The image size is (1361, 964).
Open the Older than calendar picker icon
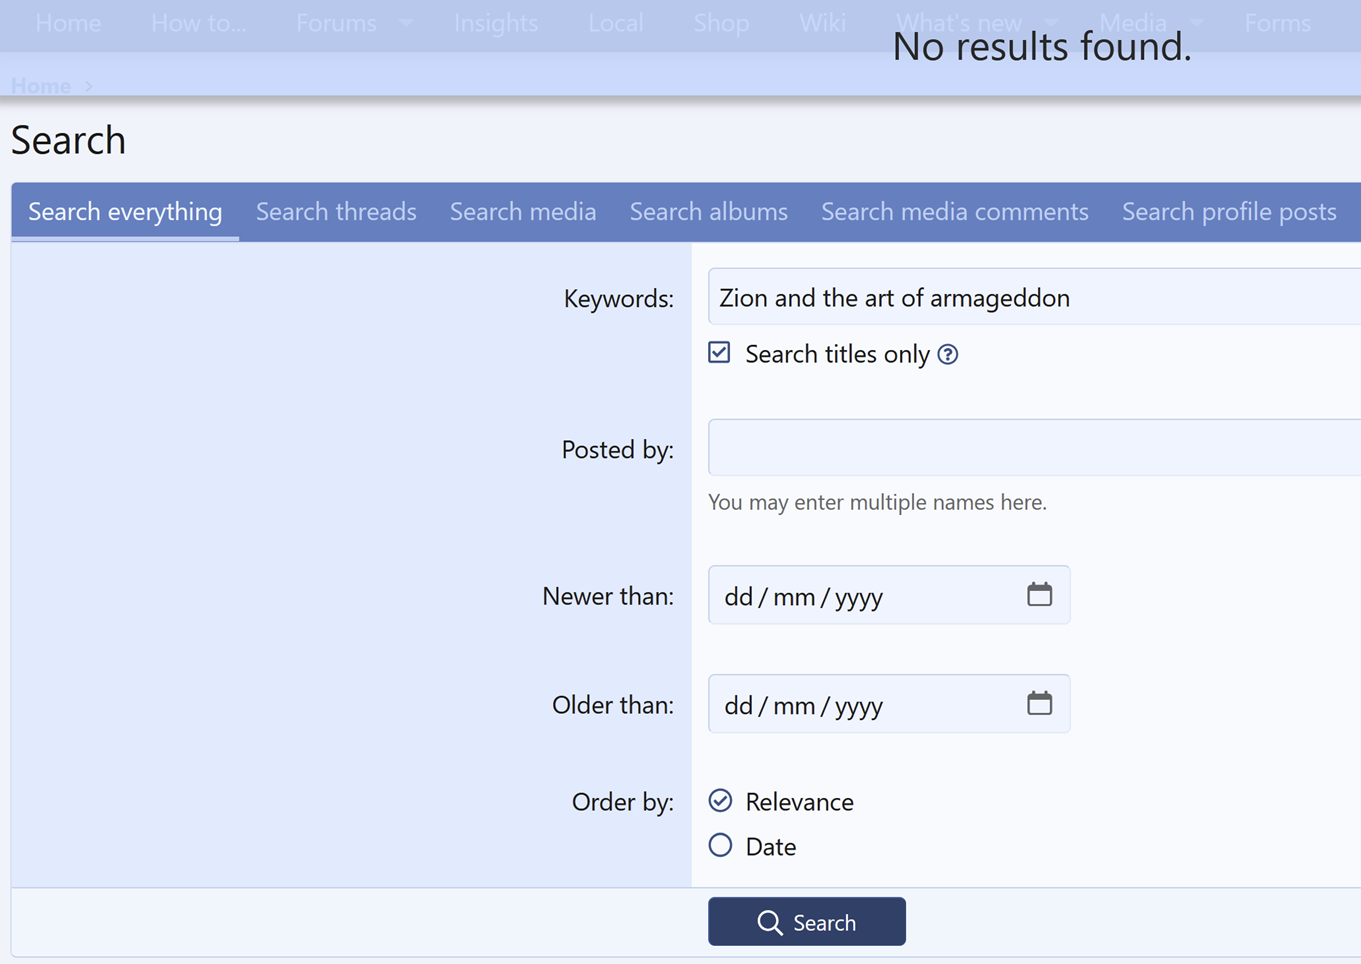tap(1039, 704)
